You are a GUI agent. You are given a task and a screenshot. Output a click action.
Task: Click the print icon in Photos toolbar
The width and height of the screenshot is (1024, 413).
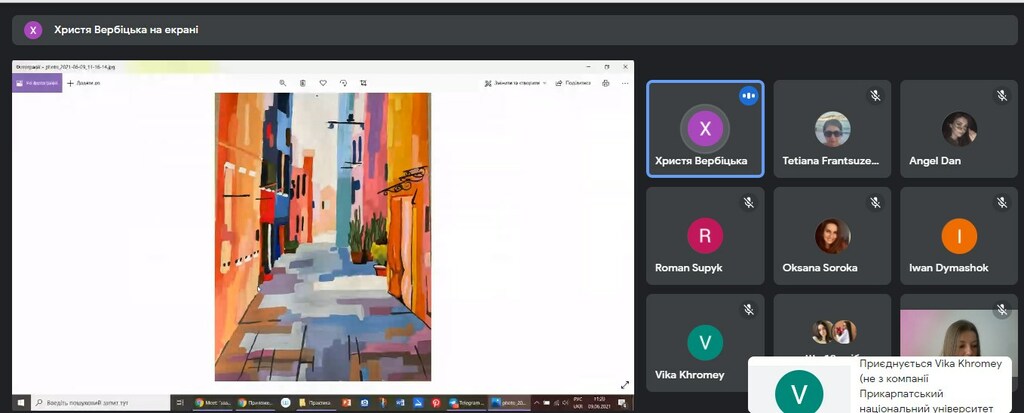point(605,83)
